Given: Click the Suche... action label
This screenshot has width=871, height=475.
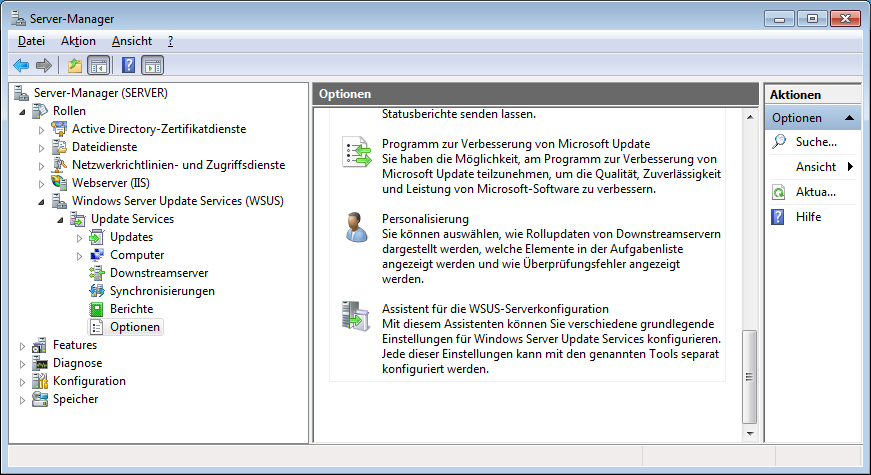Looking at the screenshot, I should 816,142.
